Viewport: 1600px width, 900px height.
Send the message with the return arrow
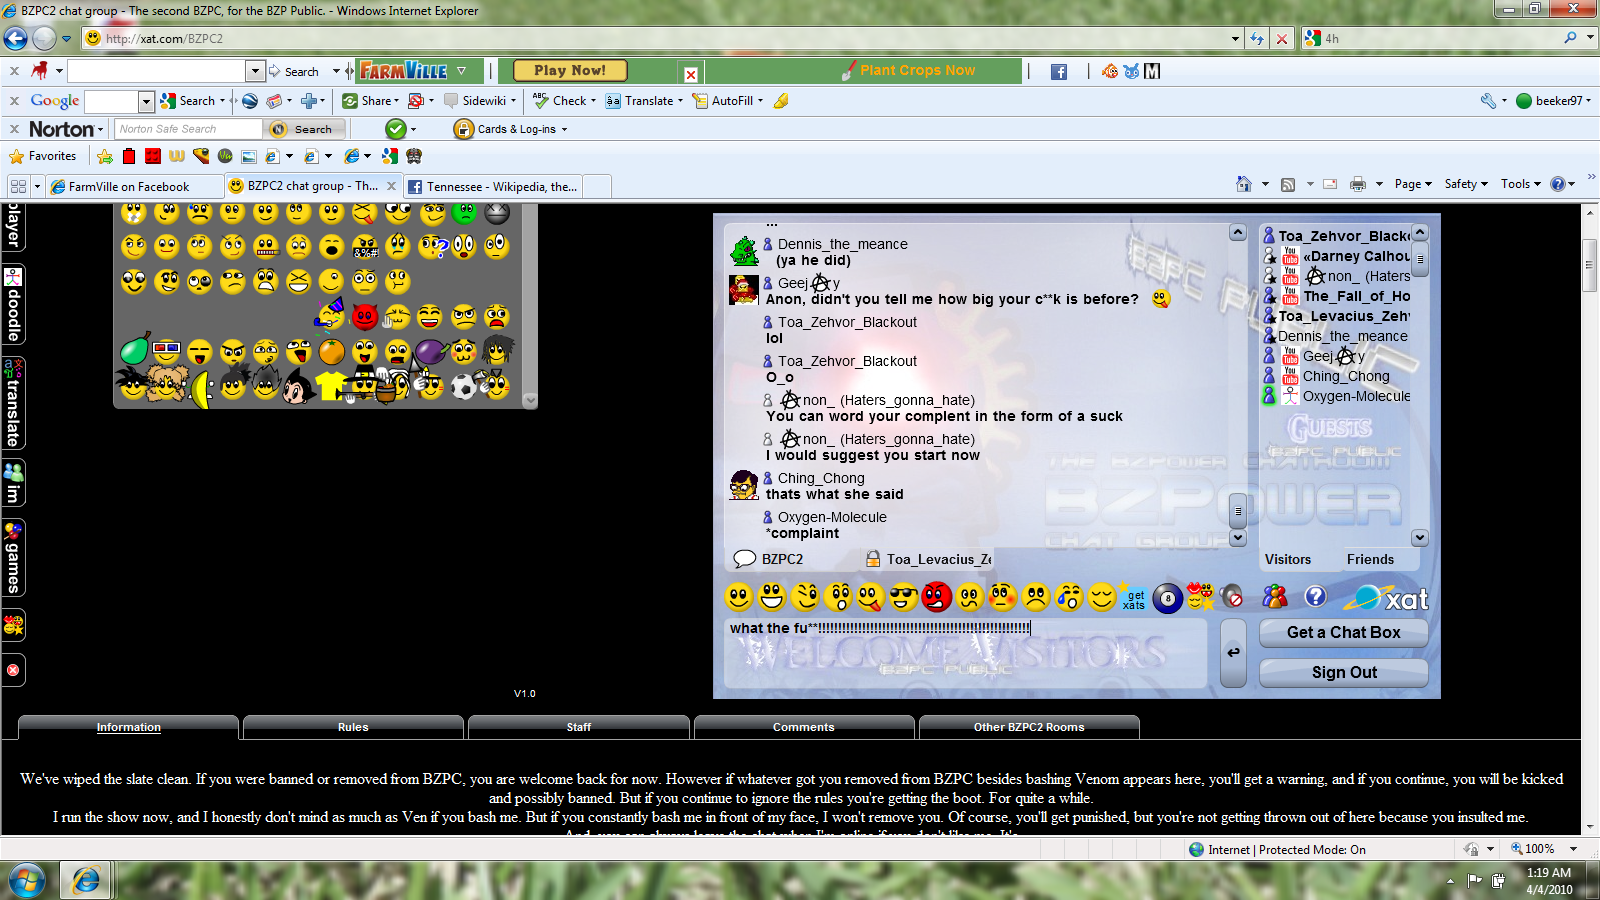[x=1234, y=653]
